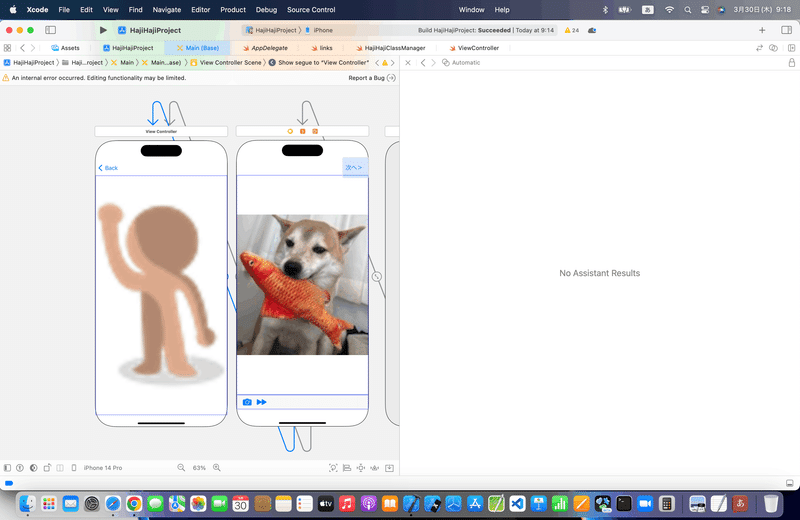
Task: Open the Align constraints menu
Action: [347, 467]
